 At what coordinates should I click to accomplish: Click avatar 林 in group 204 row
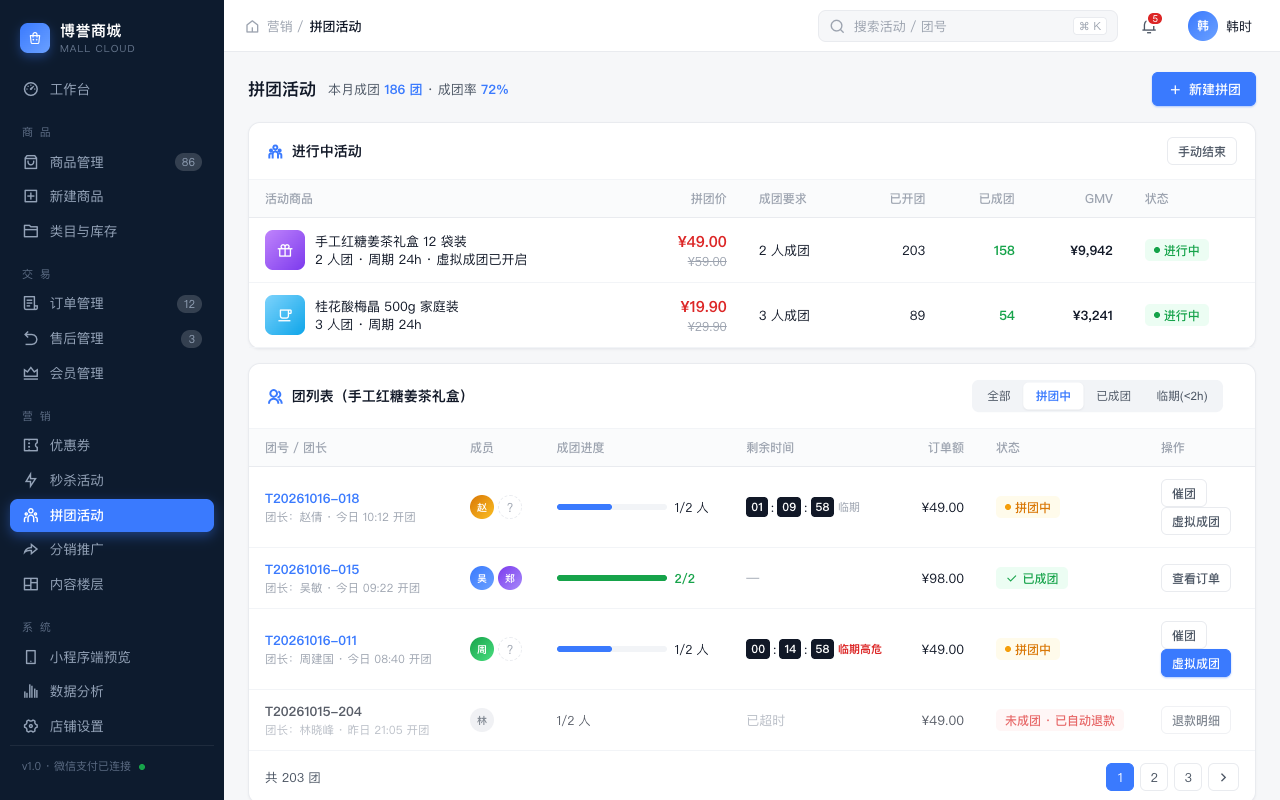point(482,720)
